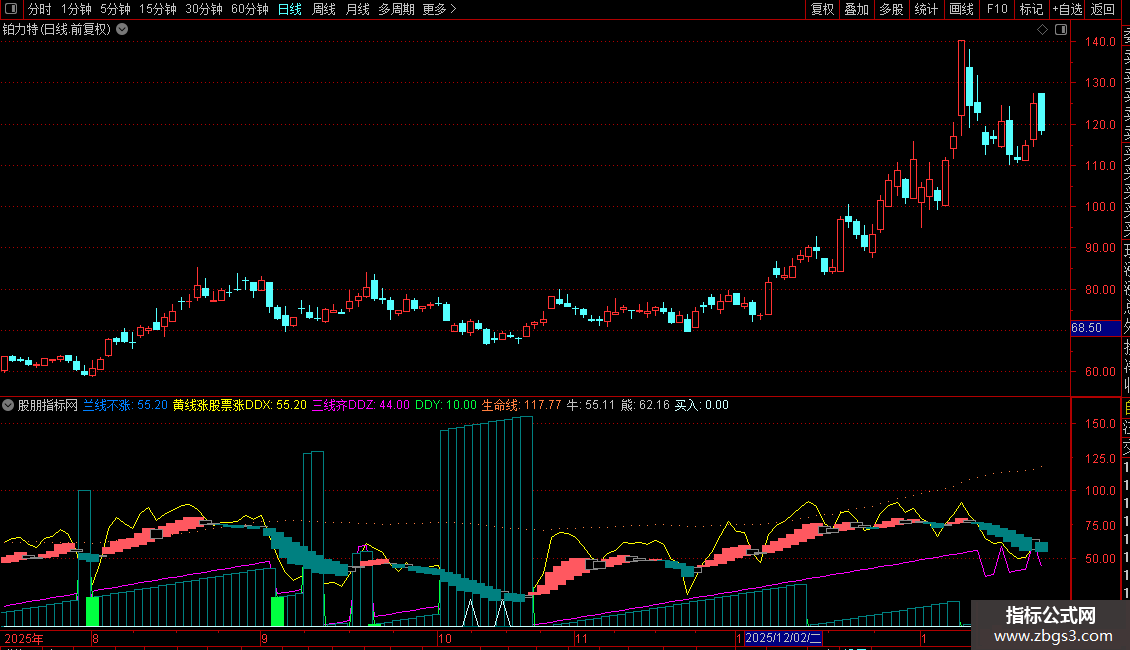Toggle the right info panel icon

[1061, 30]
